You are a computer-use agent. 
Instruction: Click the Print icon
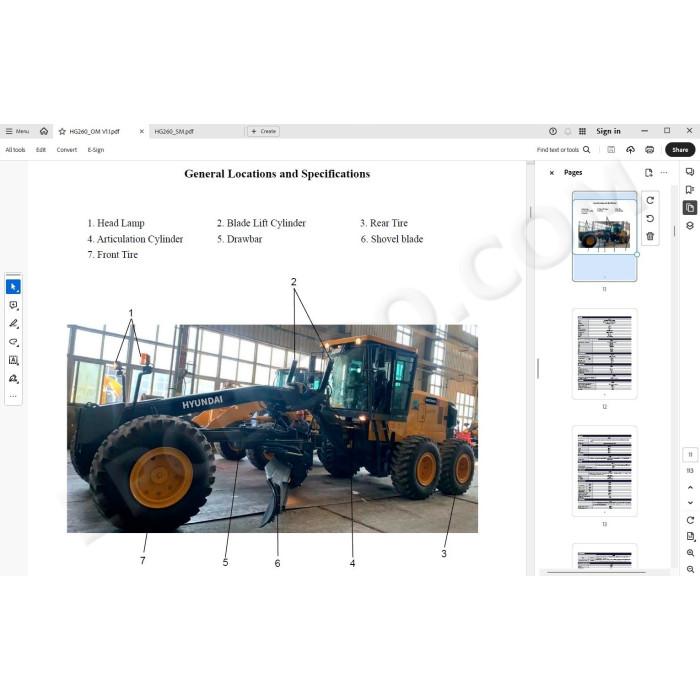pos(650,150)
